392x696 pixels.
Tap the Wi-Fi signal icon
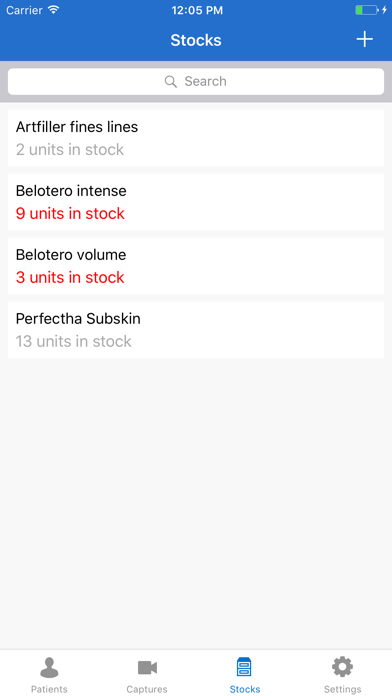click(54, 9)
